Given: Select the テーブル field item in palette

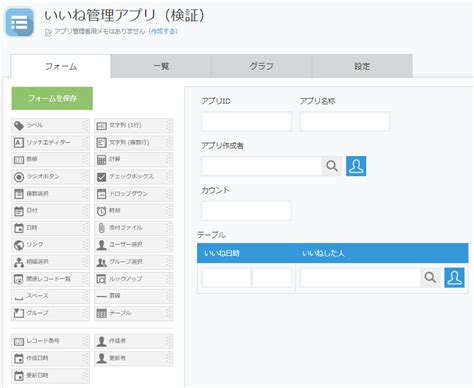Looking at the screenshot, I should (x=133, y=313).
